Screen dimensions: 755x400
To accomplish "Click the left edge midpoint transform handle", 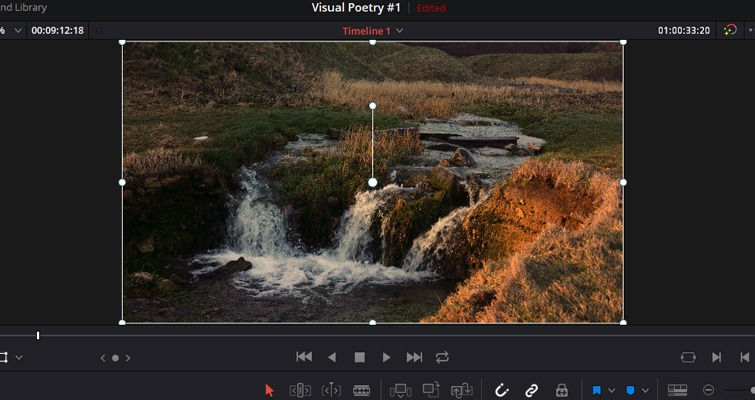I will [x=122, y=182].
